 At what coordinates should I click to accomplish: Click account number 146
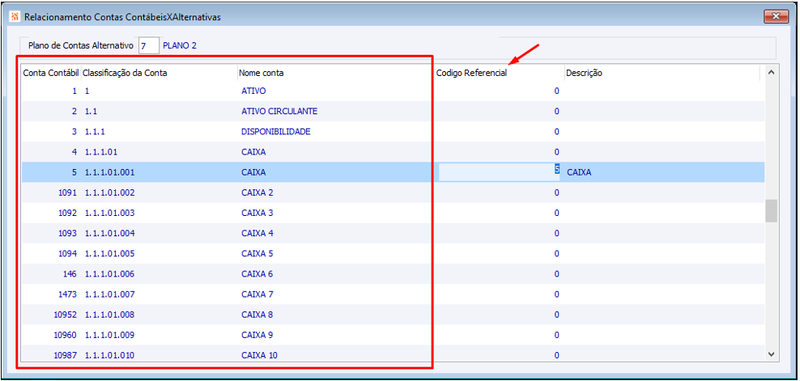tap(70, 274)
